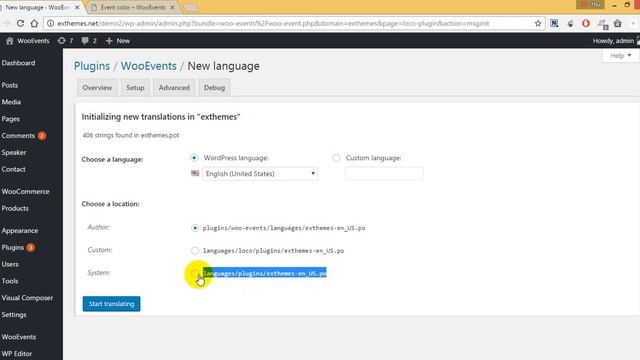640x360 pixels.
Task: Open Contact in the sidebar
Action: (13, 169)
